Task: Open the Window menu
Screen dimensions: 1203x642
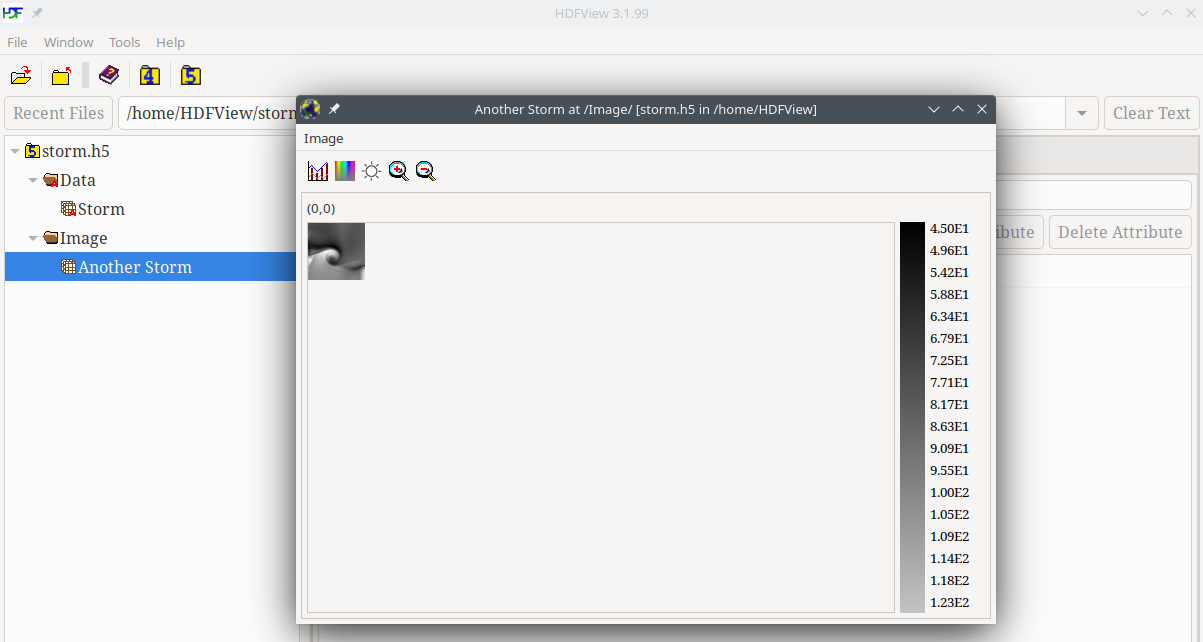Action: [x=68, y=42]
